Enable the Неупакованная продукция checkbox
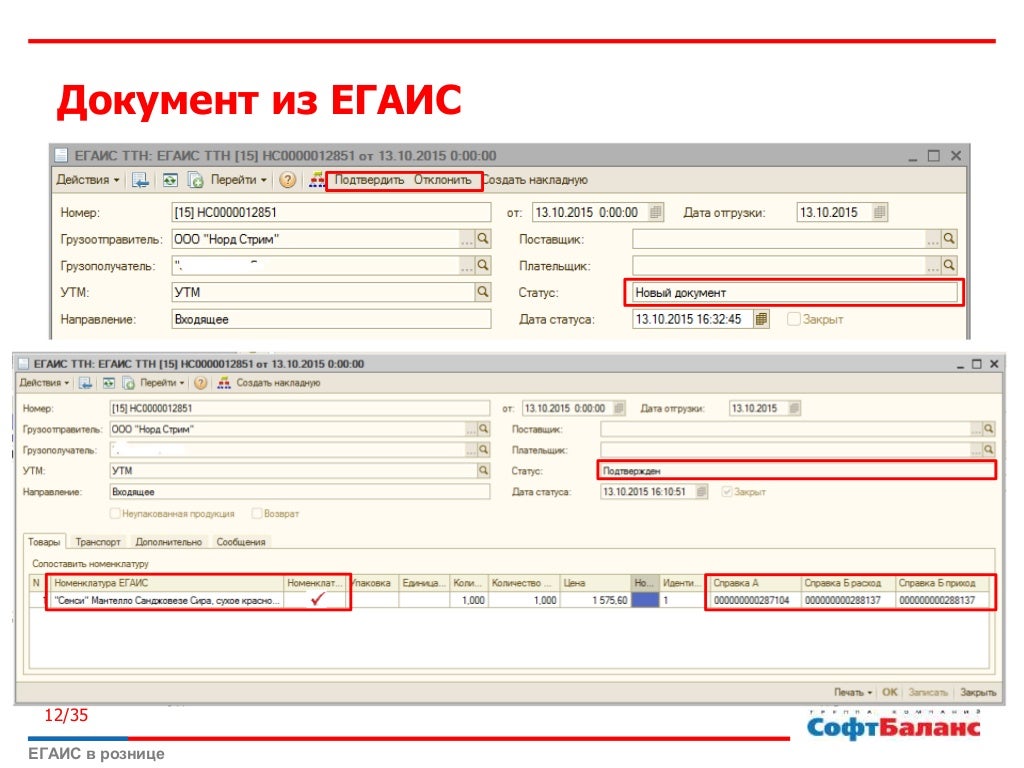This screenshot has width=1024, height=768. [x=116, y=513]
